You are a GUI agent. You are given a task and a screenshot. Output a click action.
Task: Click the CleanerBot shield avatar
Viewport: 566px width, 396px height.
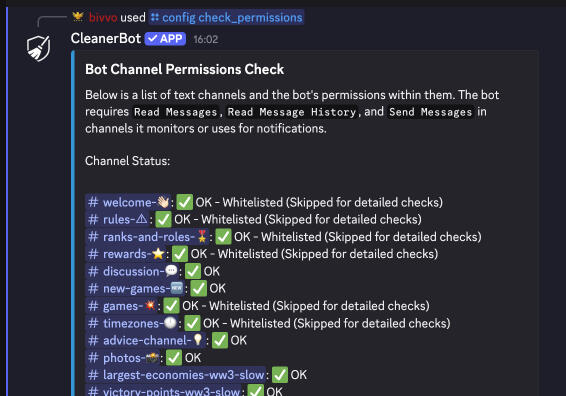pyautogui.click(x=38, y=48)
